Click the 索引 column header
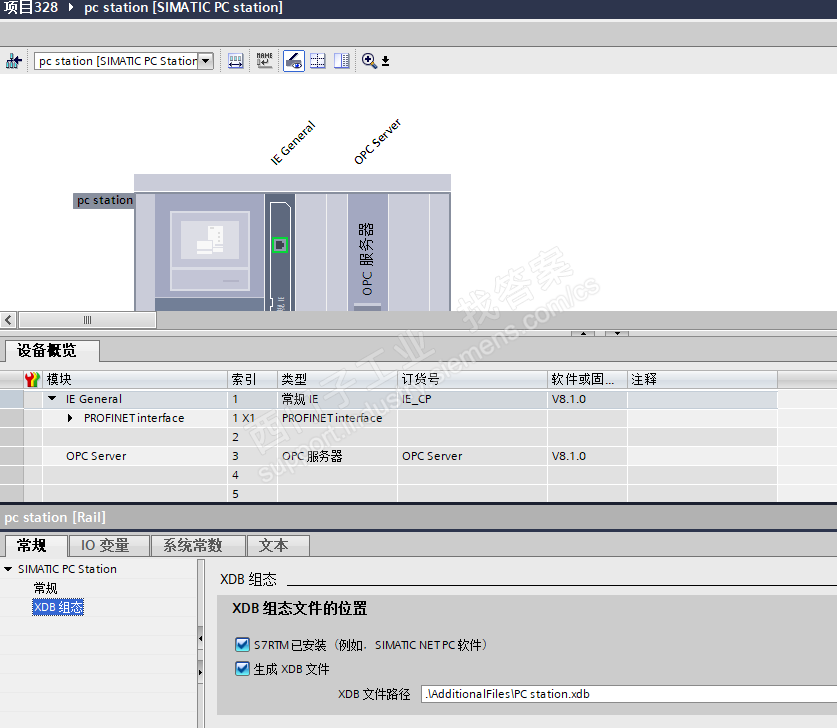The image size is (837, 728). coord(252,379)
